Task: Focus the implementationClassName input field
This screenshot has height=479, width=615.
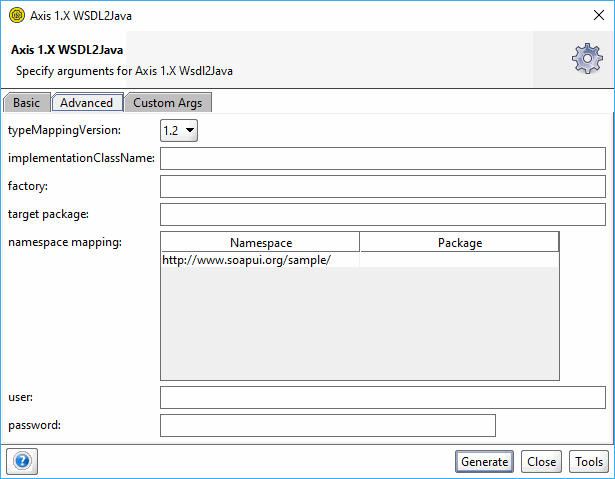Action: click(383, 158)
